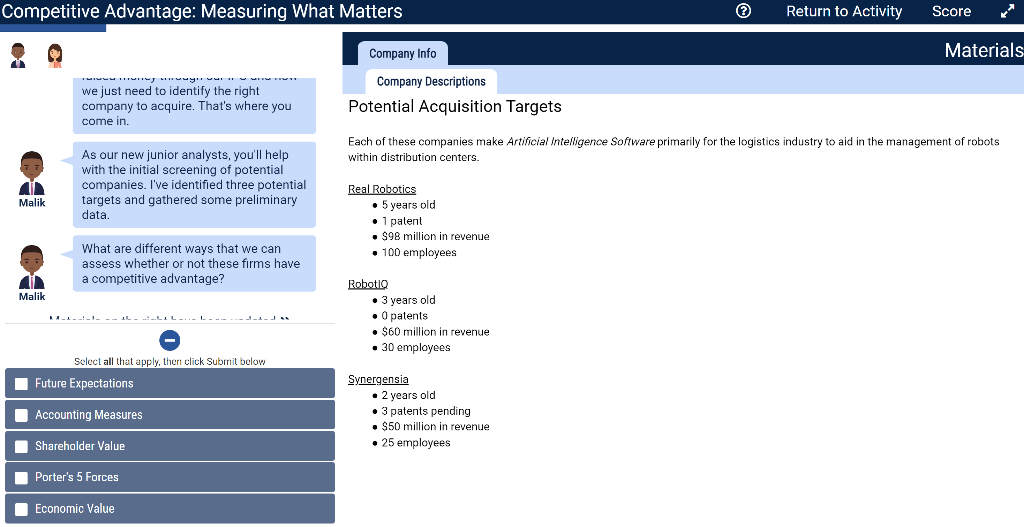Click the chat bubble asking about competitive advantage
1024x527 pixels.
pyautogui.click(x=194, y=263)
